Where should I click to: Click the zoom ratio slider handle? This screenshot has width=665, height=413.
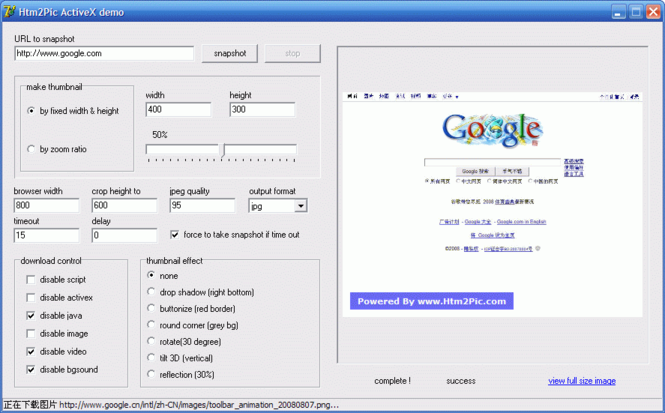point(223,150)
